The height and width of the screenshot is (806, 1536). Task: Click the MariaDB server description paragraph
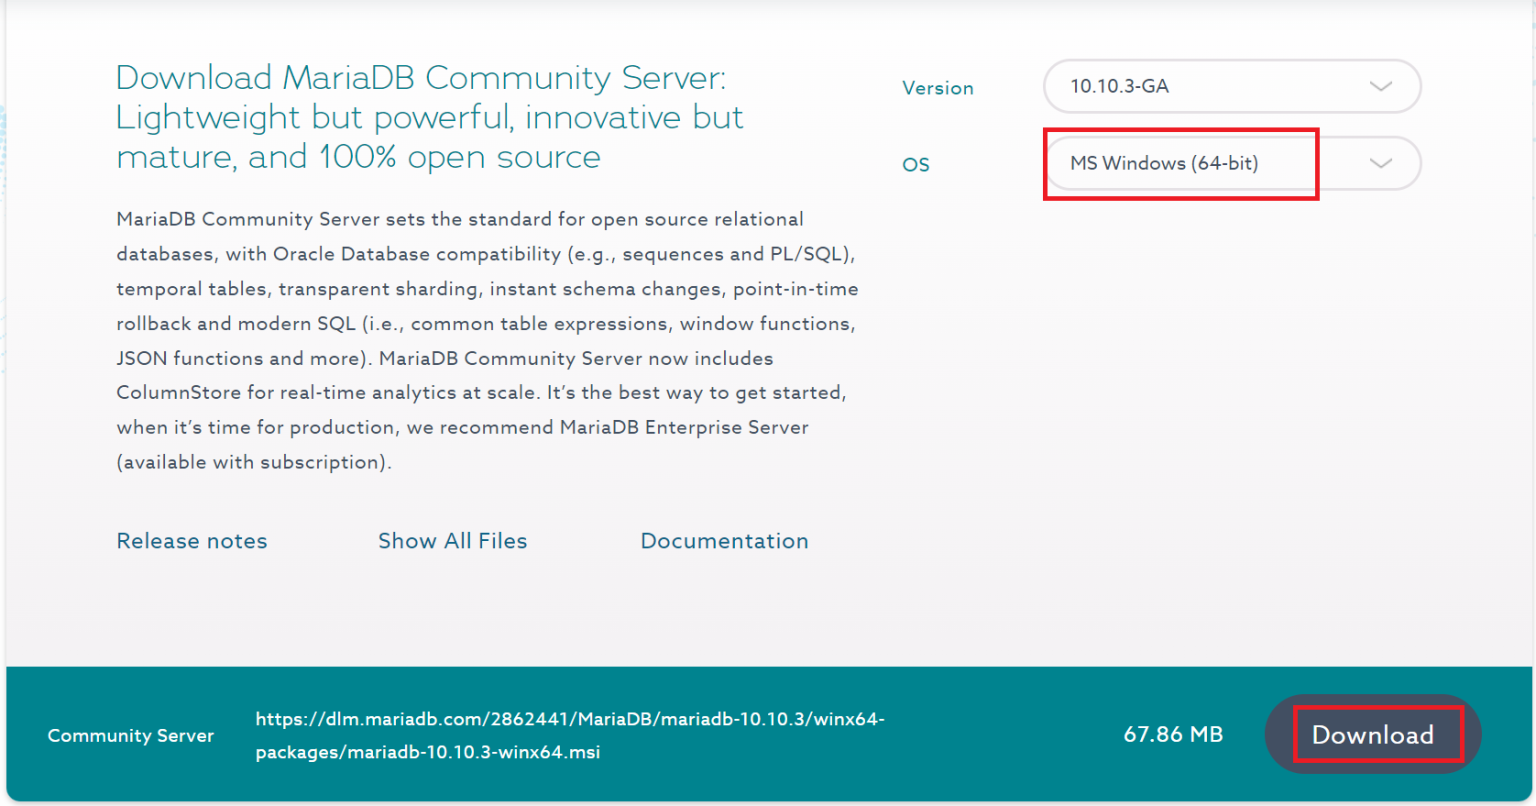[x=487, y=340]
